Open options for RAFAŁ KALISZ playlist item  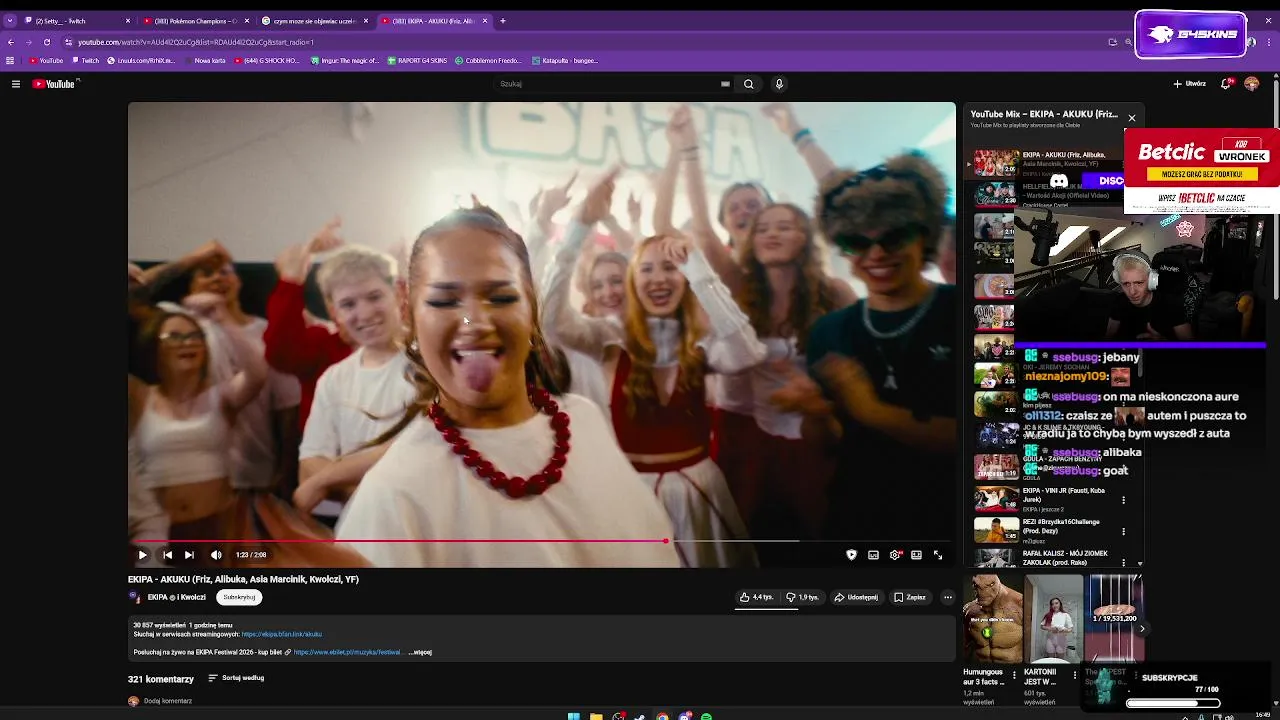1124,562
